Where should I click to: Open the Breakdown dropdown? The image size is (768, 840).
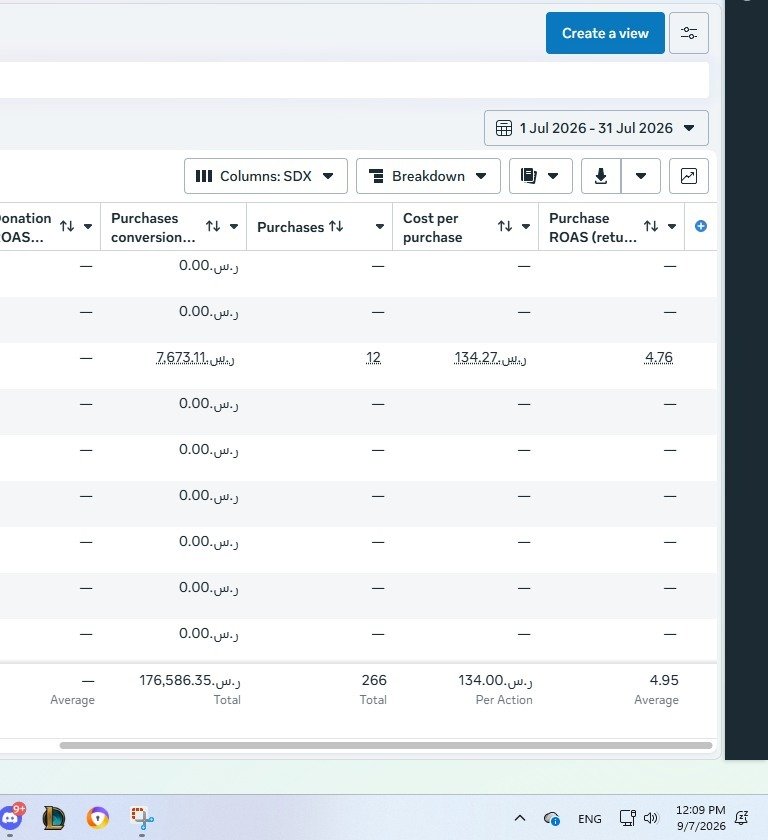[428, 176]
